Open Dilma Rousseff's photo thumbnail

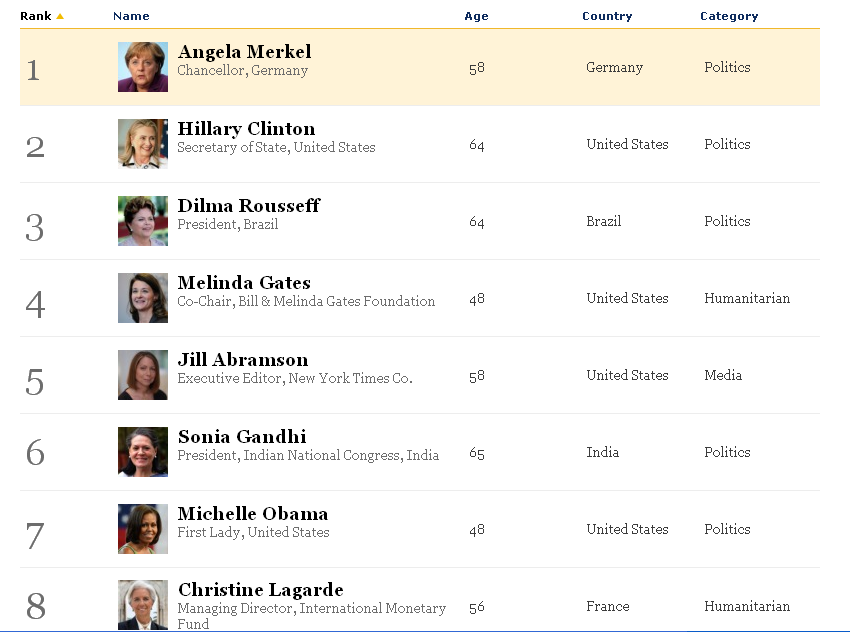[x=143, y=221]
